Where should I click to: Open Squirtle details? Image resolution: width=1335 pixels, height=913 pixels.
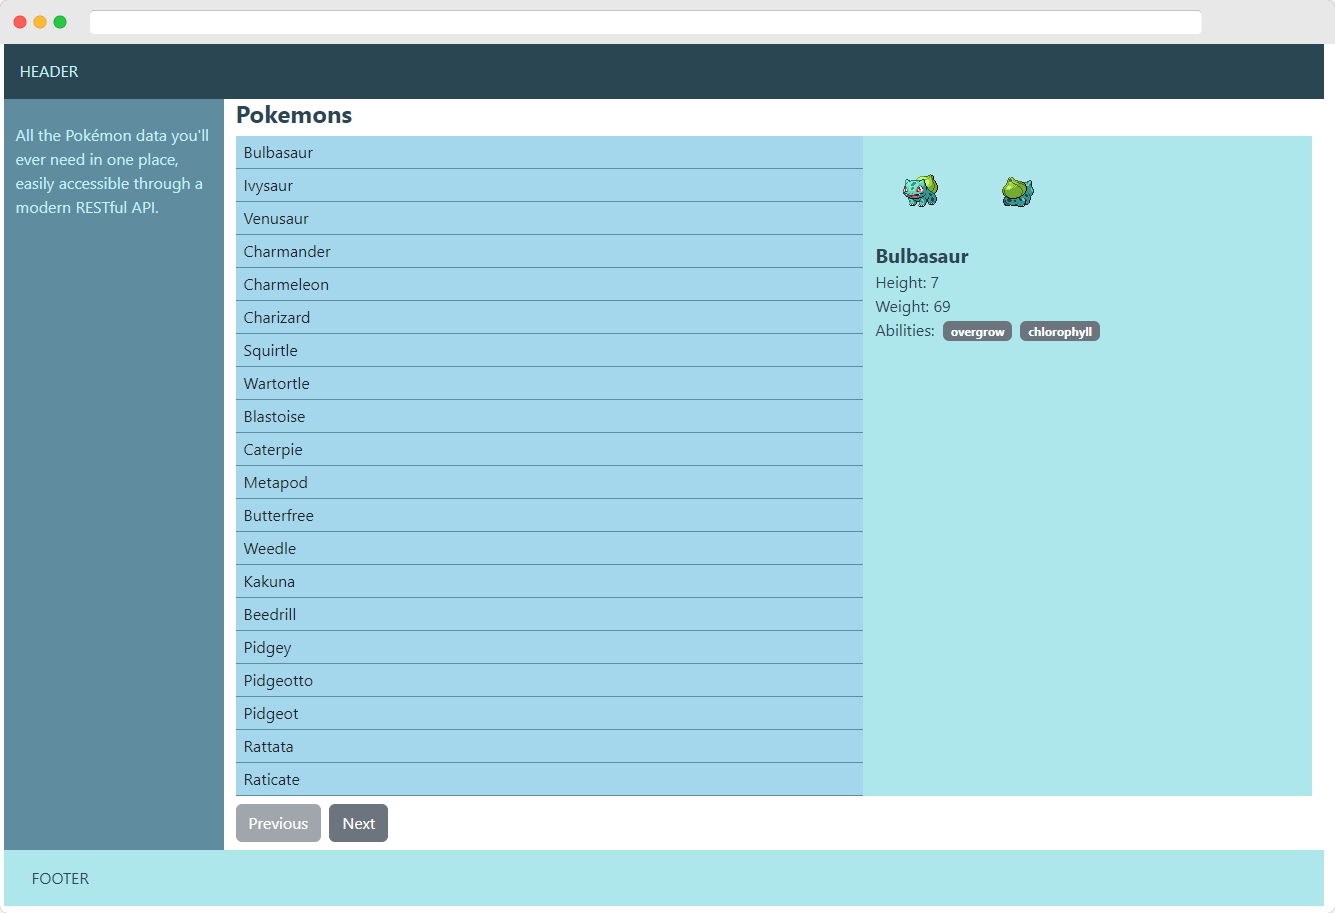click(x=549, y=351)
